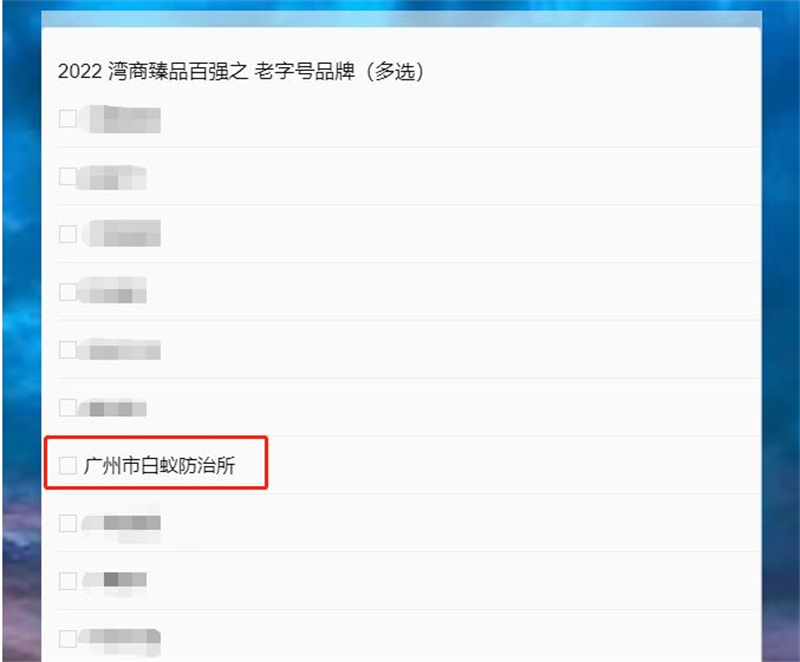Select the blurred label of the ninth option
Image resolution: width=800 pixels, height=662 pixels.
point(114,581)
